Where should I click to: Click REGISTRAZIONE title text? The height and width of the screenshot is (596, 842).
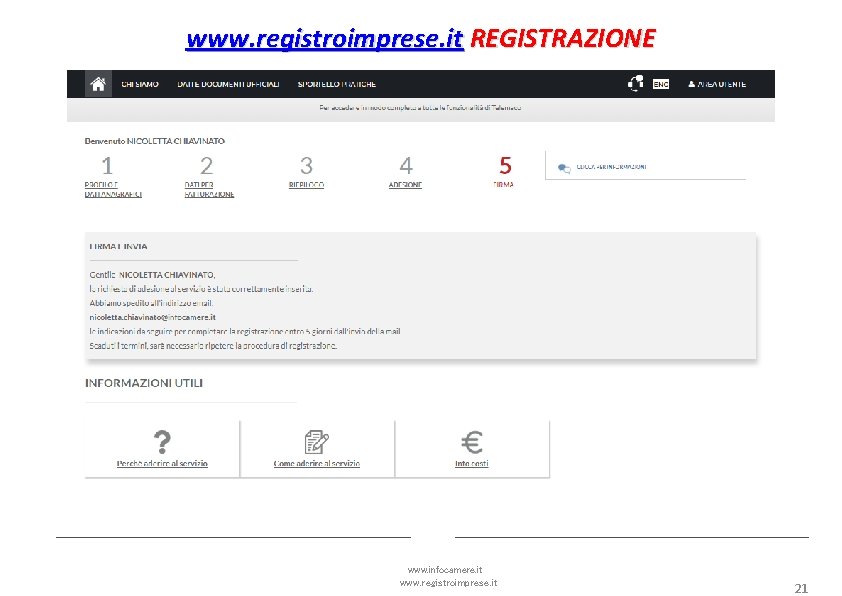pyautogui.click(x=563, y=39)
